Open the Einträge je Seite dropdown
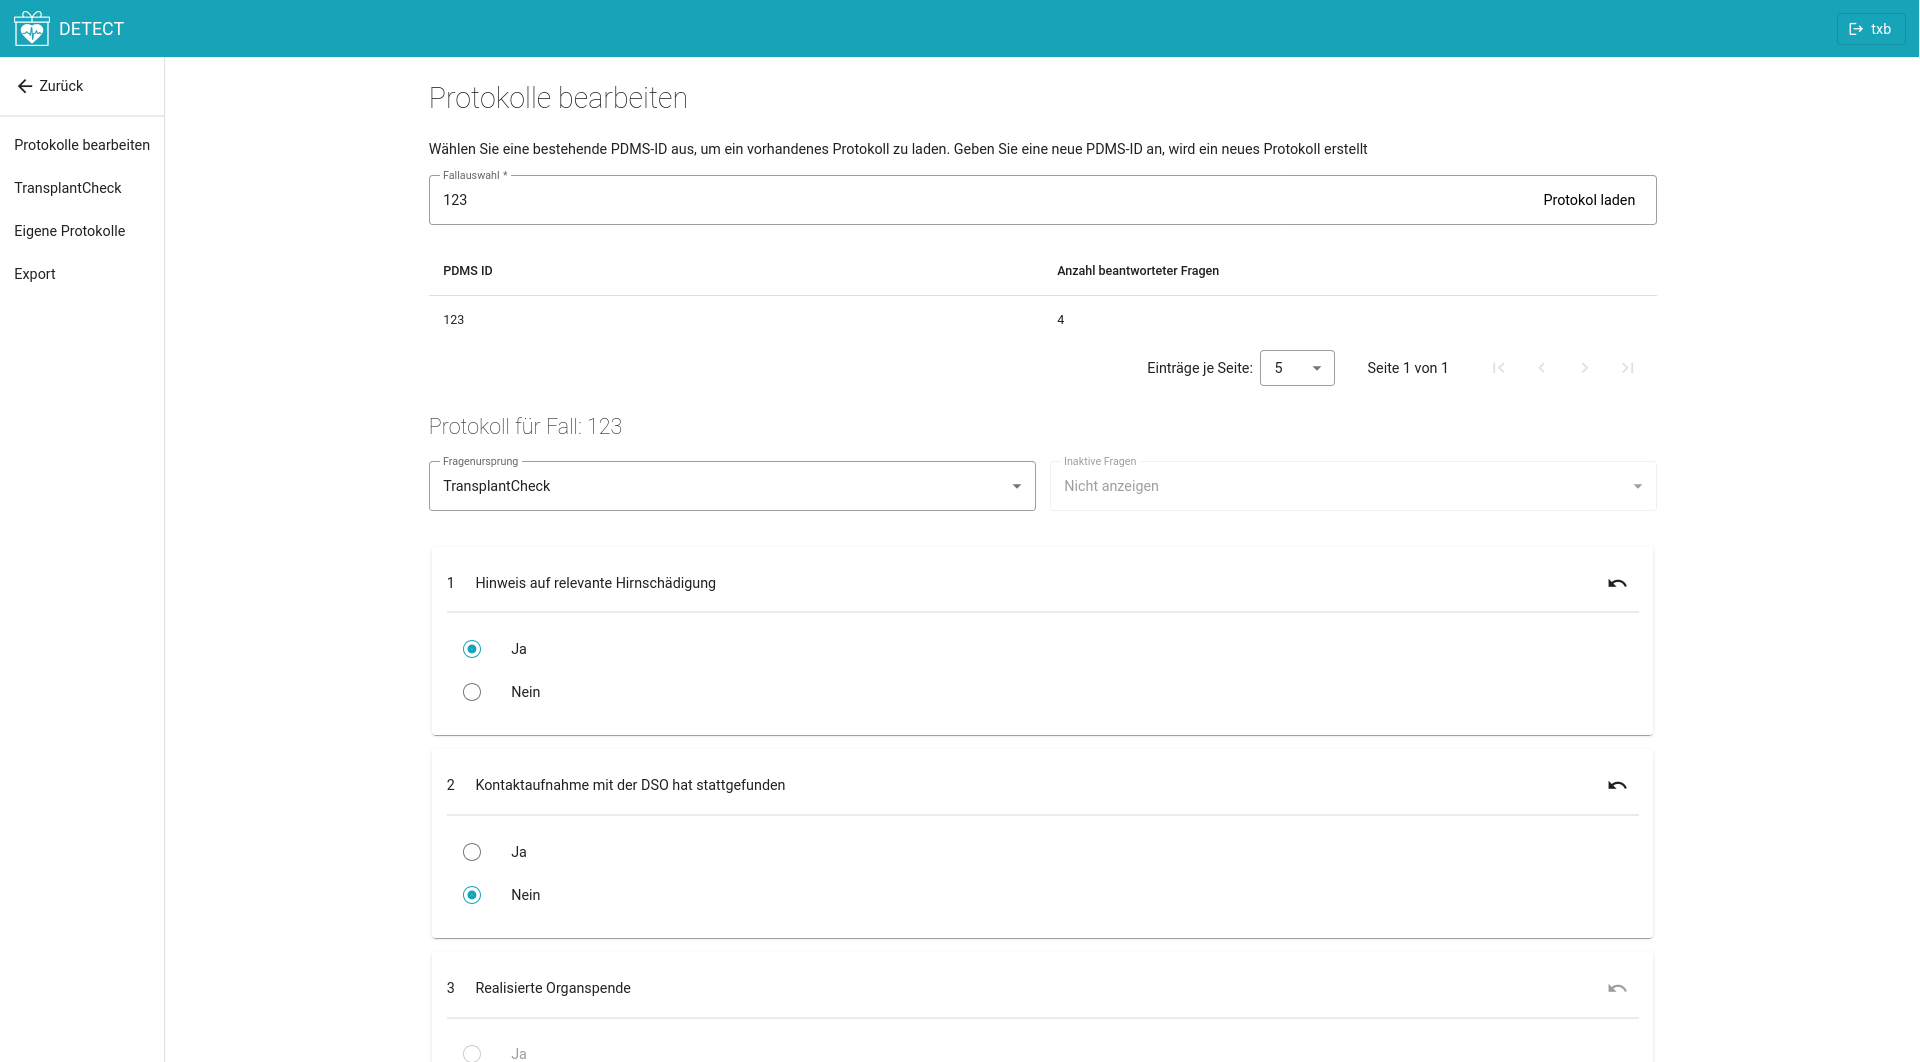Image resolution: width=1920 pixels, height=1062 pixels. point(1296,368)
